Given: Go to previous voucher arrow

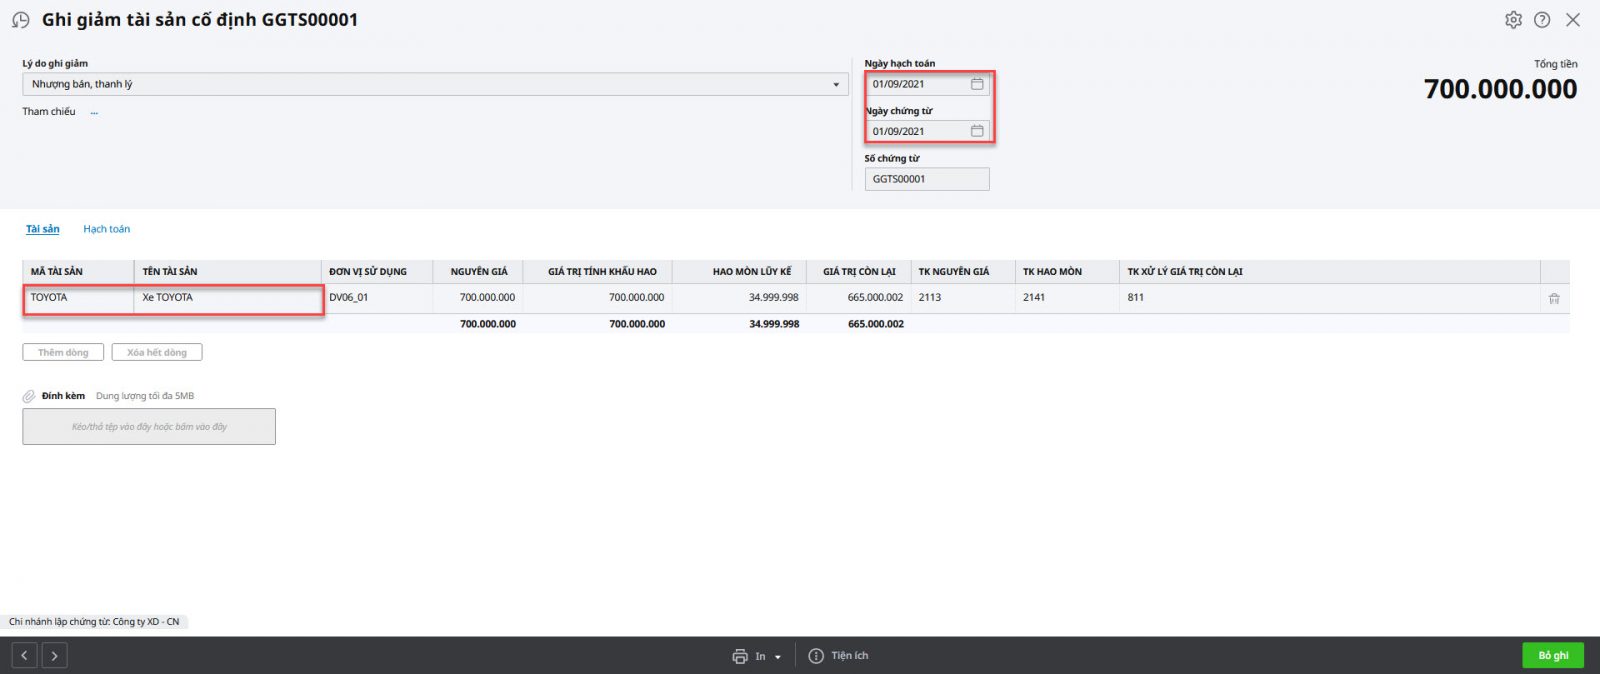Looking at the screenshot, I should tap(24, 656).
